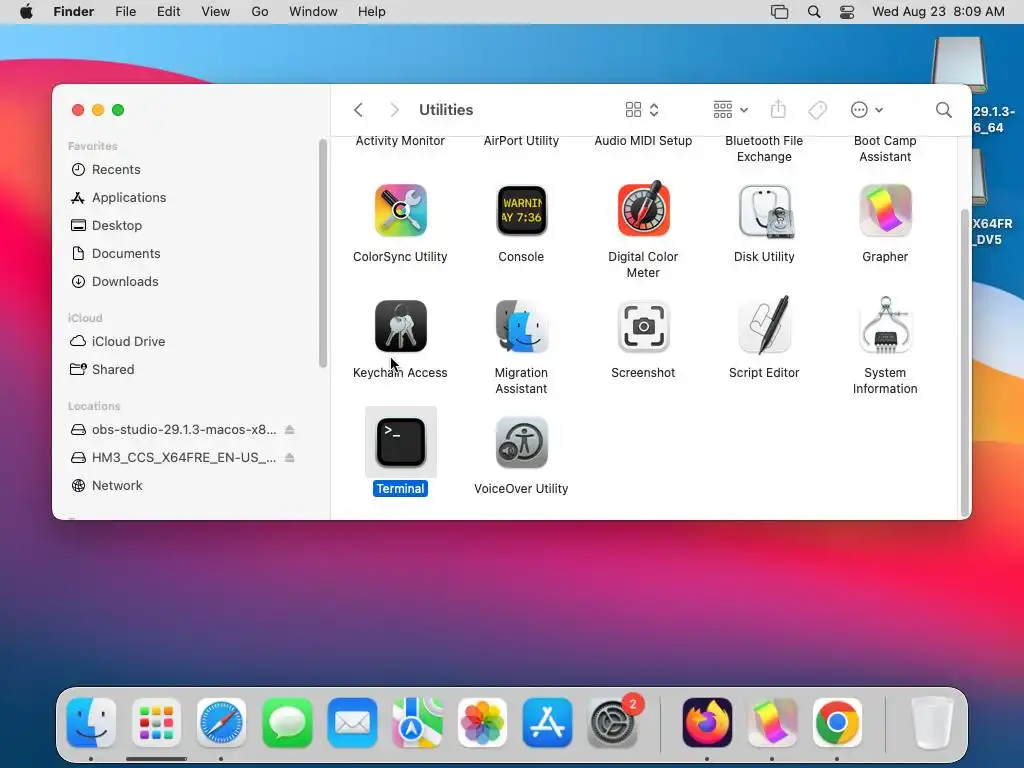Screen dimensions: 1024x768
Task: Open System Preferences from the Dock
Action: [613, 723]
